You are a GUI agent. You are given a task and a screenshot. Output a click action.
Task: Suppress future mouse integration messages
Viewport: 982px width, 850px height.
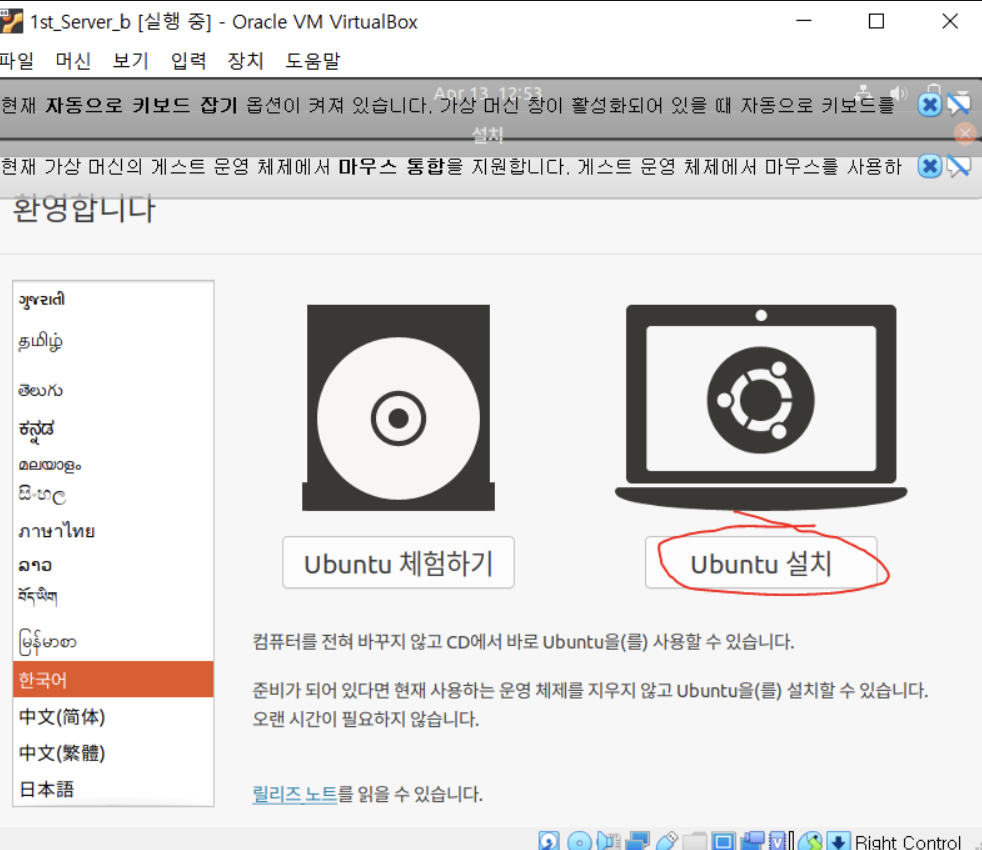(959, 167)
